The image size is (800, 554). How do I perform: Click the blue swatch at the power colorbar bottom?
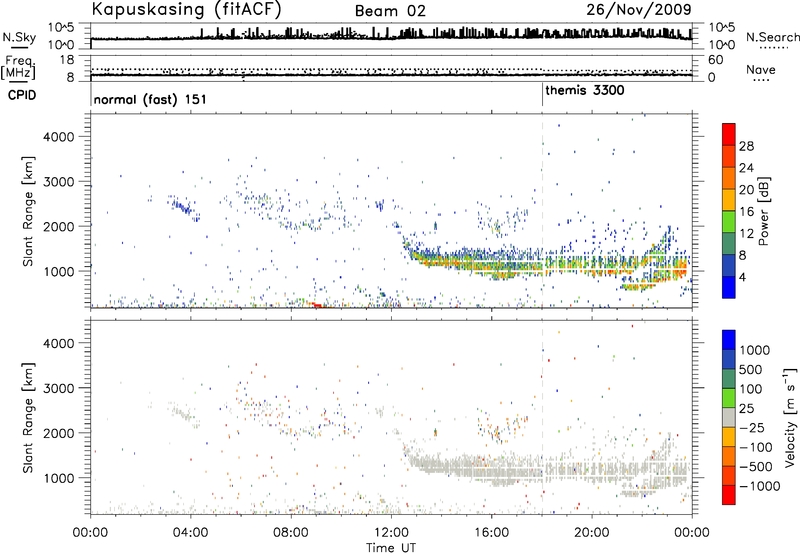(x=729, y=287)
